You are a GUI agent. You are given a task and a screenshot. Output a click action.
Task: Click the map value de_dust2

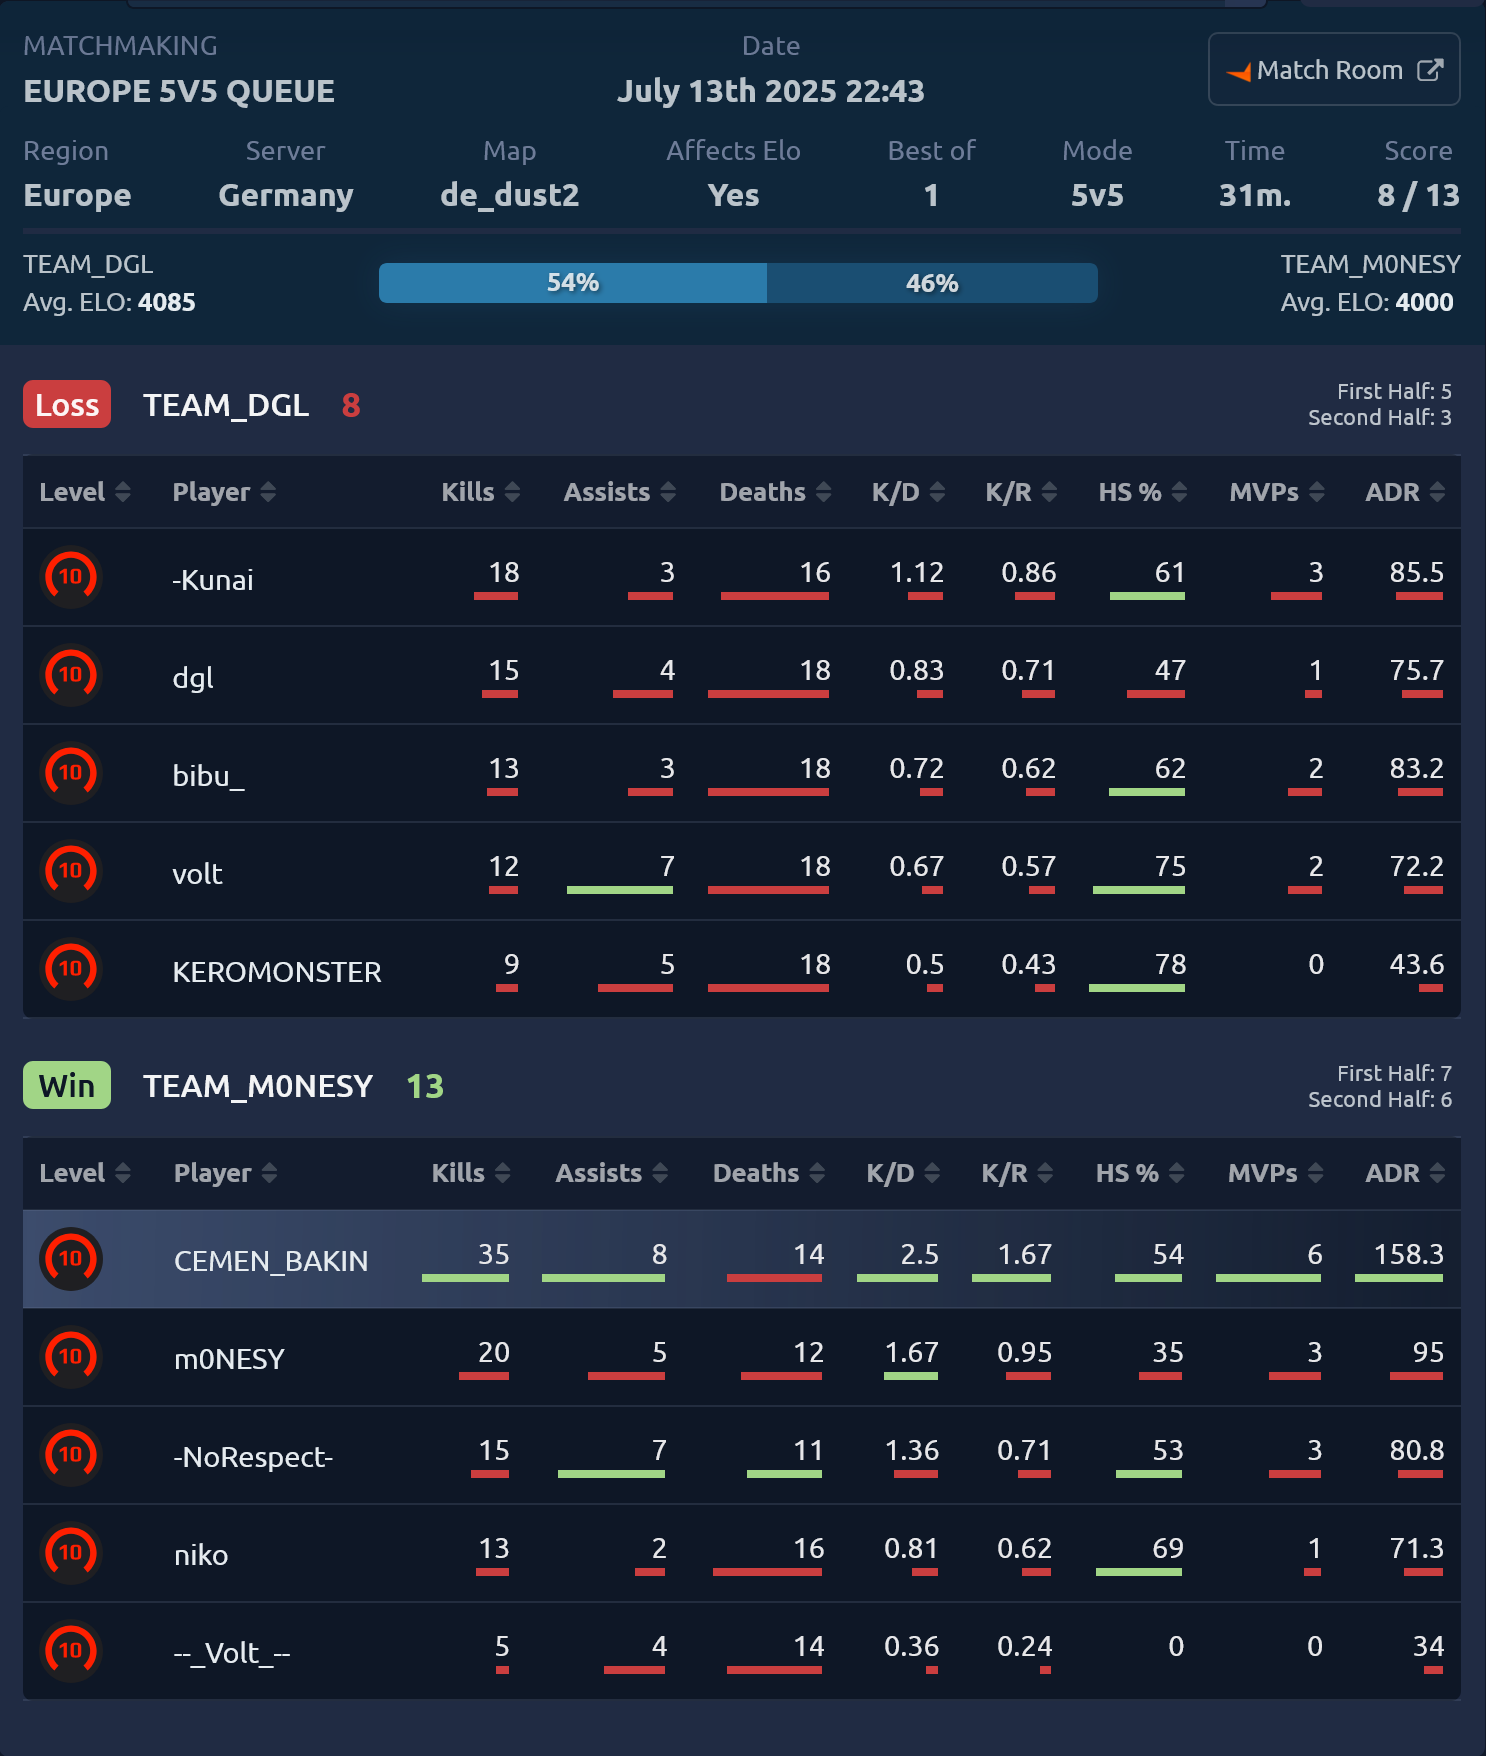(510, 195)
